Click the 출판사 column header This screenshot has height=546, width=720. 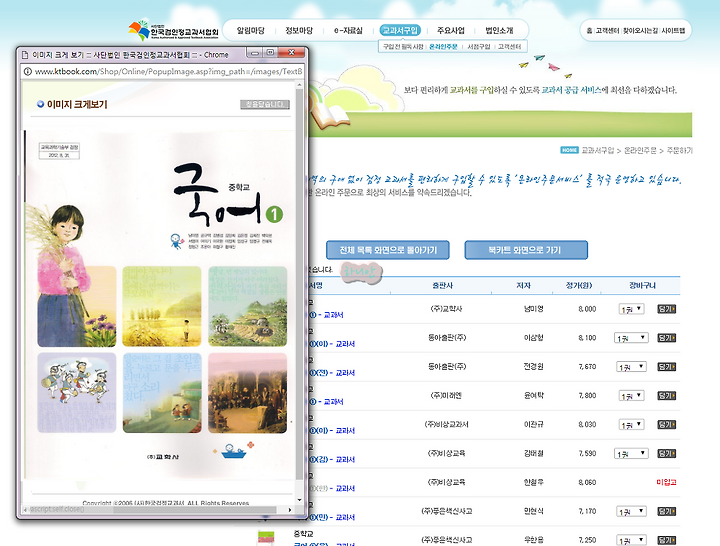click(443, 286)
